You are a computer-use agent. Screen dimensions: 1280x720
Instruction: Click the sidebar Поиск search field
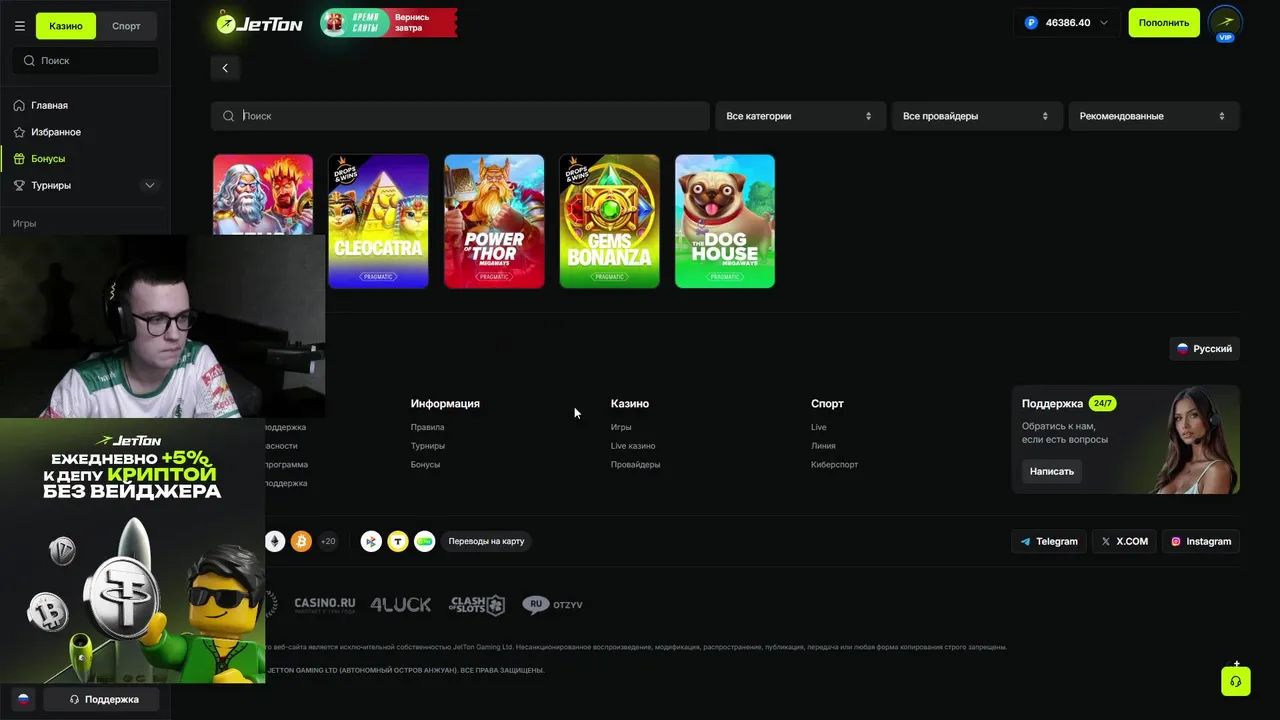[85, 61]
